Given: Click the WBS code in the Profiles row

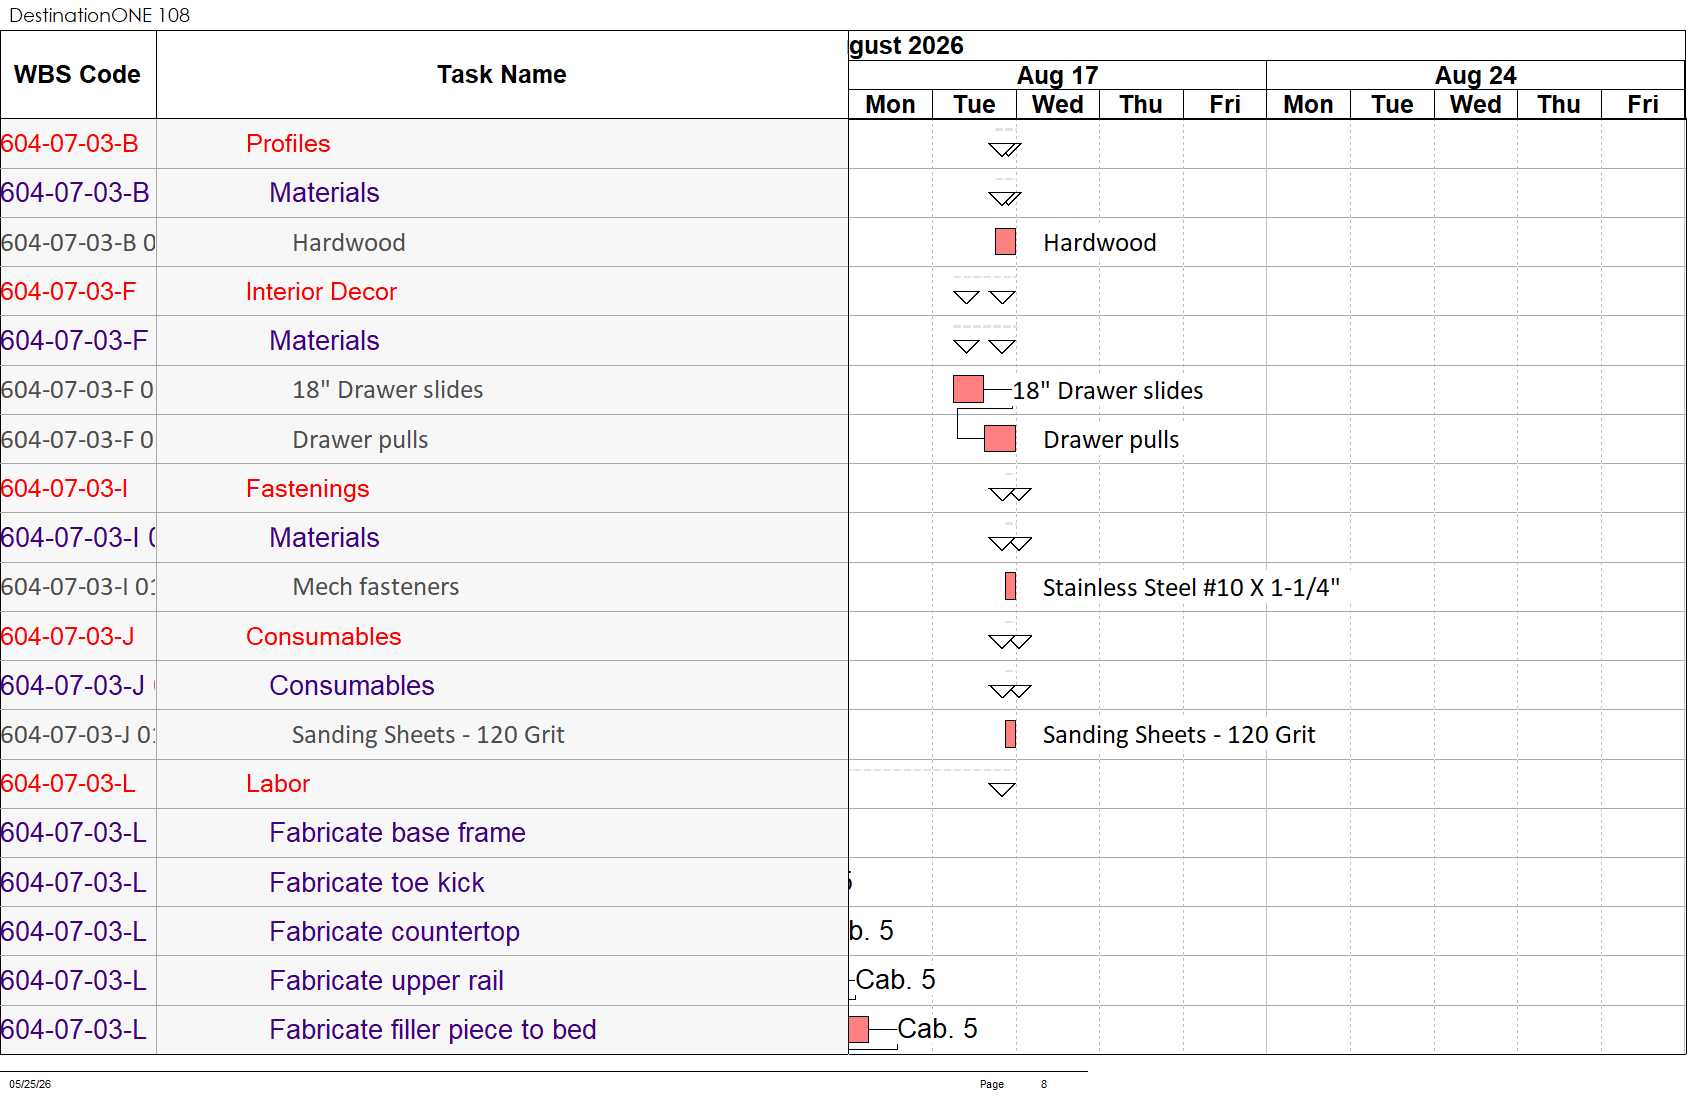Looking at the screenshot, I should (x=70, y=144).
